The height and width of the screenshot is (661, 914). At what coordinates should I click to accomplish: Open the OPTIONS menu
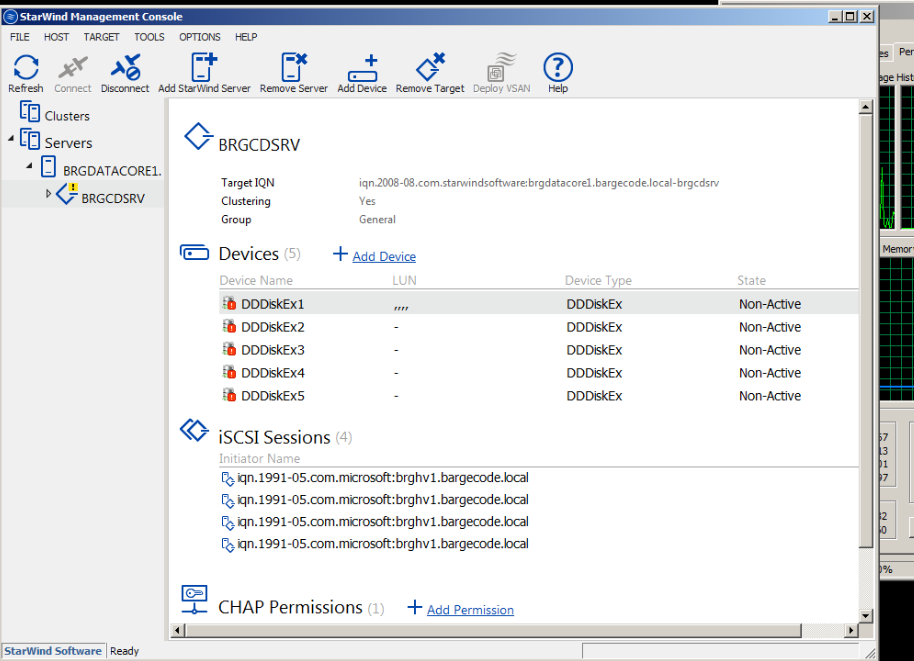pos(200,37)
